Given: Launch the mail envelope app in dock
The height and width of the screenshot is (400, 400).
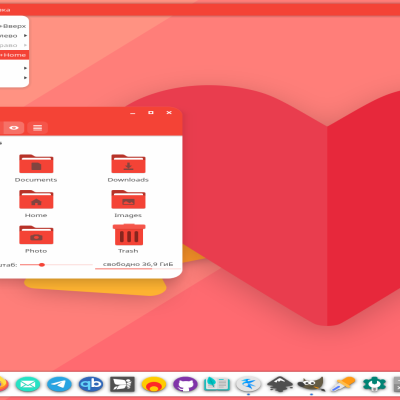Looking at the screenshot, I should (x=28, y=385).
